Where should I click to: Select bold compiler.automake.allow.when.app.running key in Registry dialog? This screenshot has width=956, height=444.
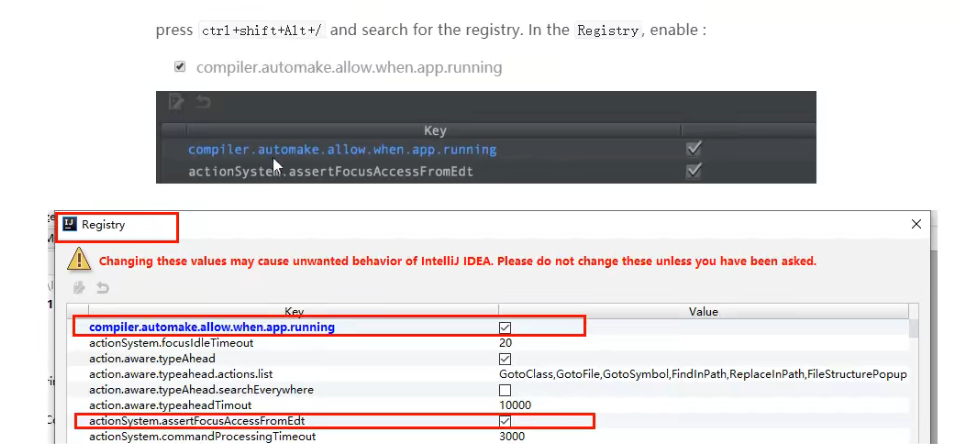[x=212, y=327]
